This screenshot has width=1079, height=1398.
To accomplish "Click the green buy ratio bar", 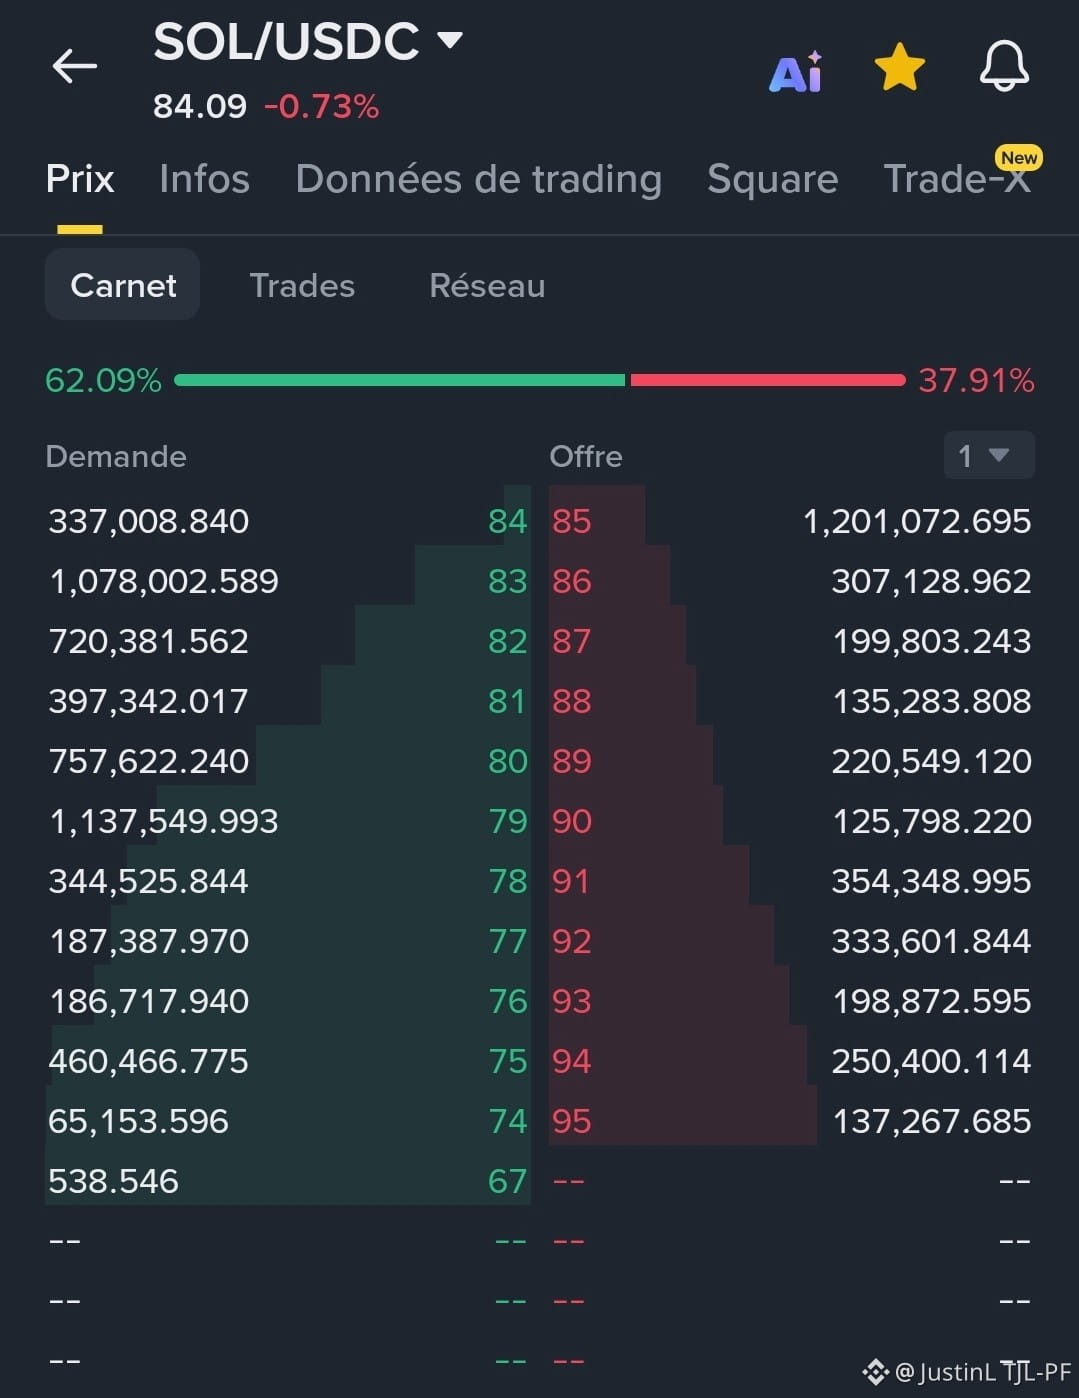I will [x=400, y=380].
